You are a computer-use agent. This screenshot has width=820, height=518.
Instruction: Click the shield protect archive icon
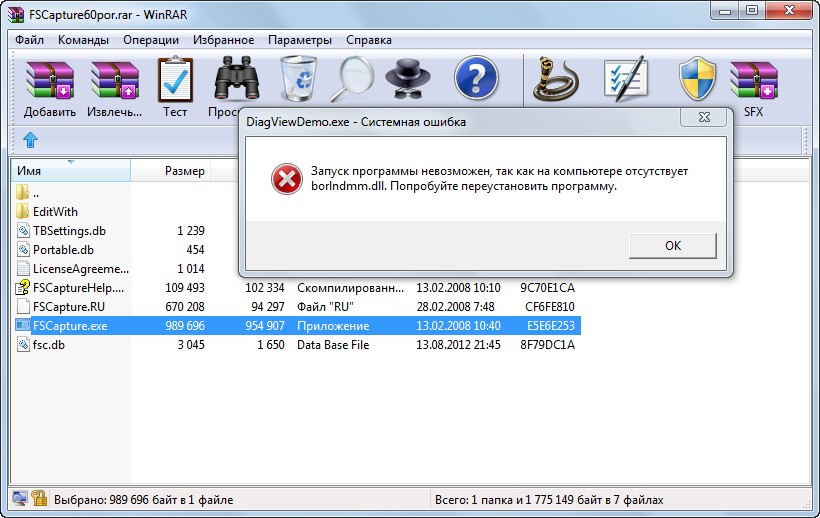coord(697,78)
